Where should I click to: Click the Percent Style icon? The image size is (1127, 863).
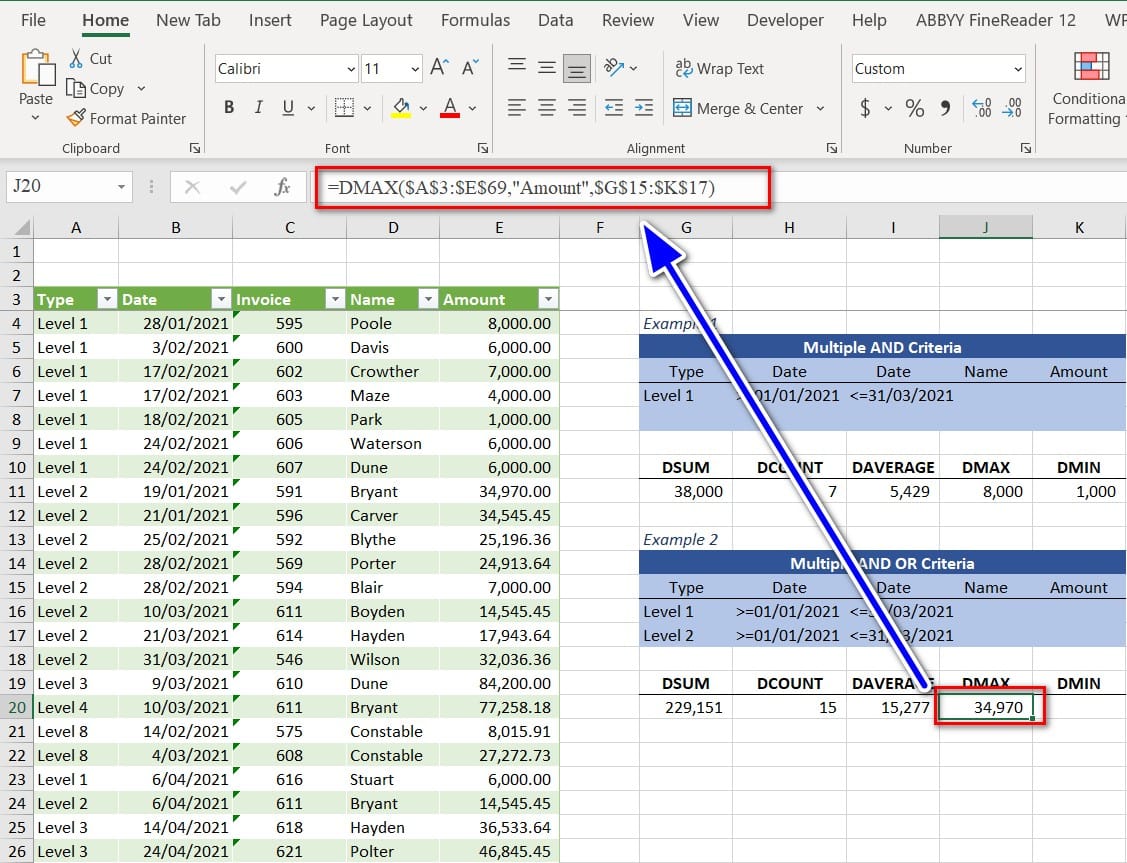914,108
